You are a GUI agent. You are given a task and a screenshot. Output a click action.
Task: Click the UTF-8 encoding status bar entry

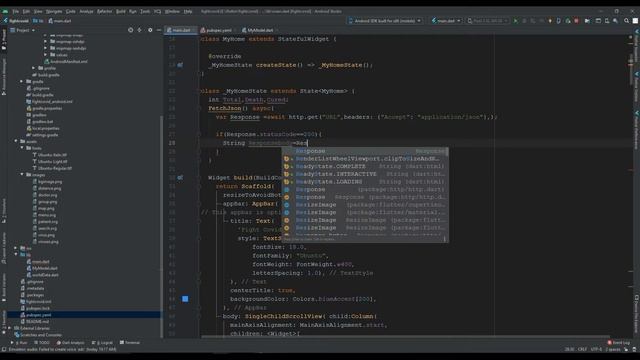596,349
